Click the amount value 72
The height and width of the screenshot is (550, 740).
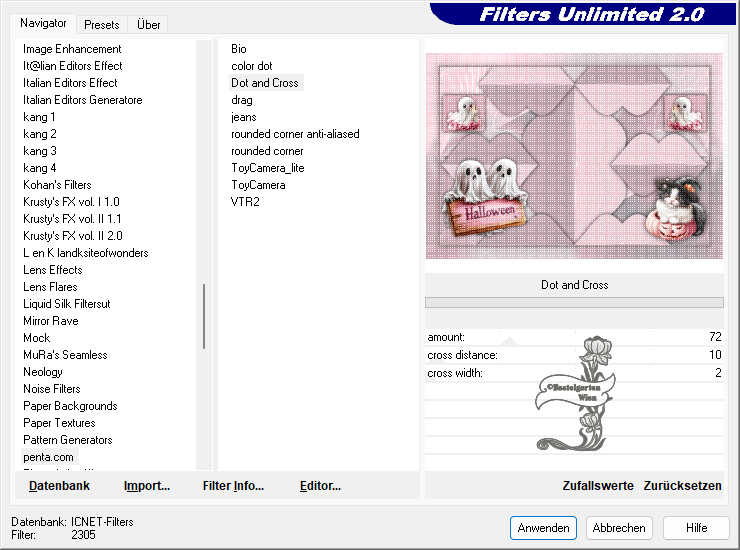(715, 337)
